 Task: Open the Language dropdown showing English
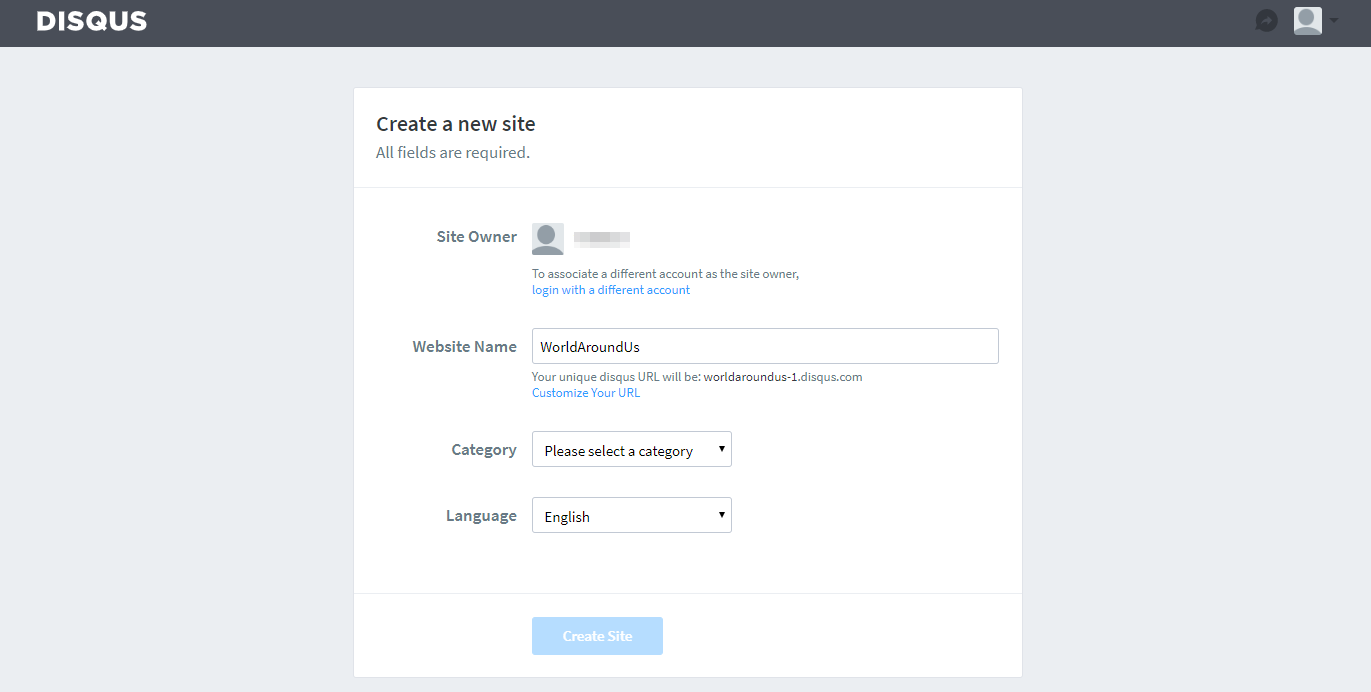tap(632, 515)
